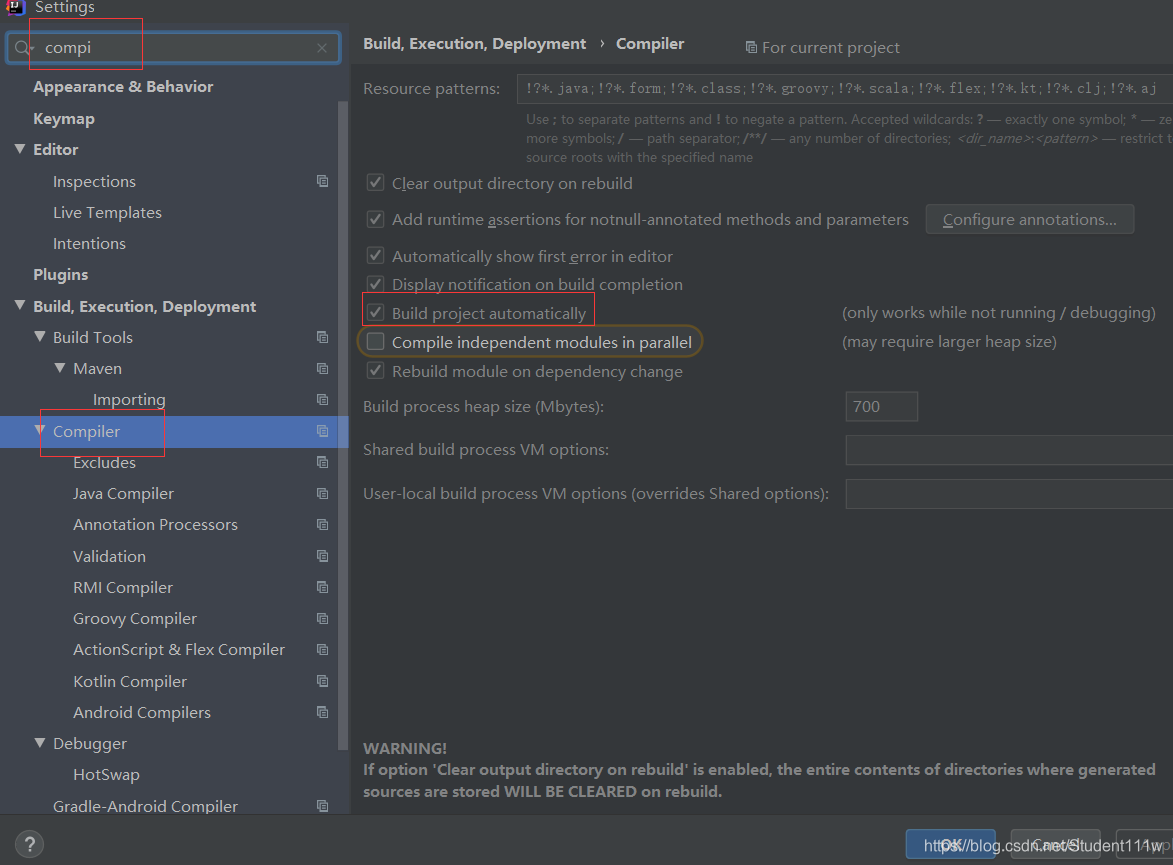
Task: Collapse the Compiler node arrow
Action: point(40,430)
